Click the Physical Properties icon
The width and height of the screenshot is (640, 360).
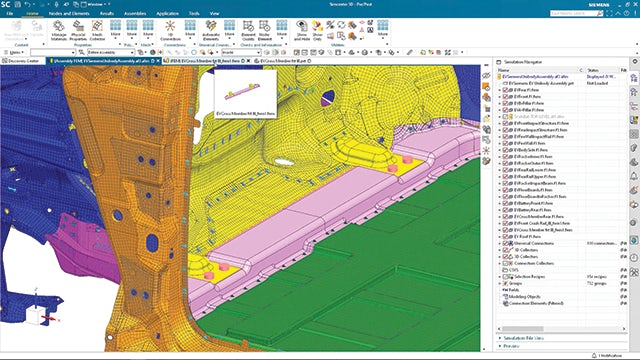78,31
